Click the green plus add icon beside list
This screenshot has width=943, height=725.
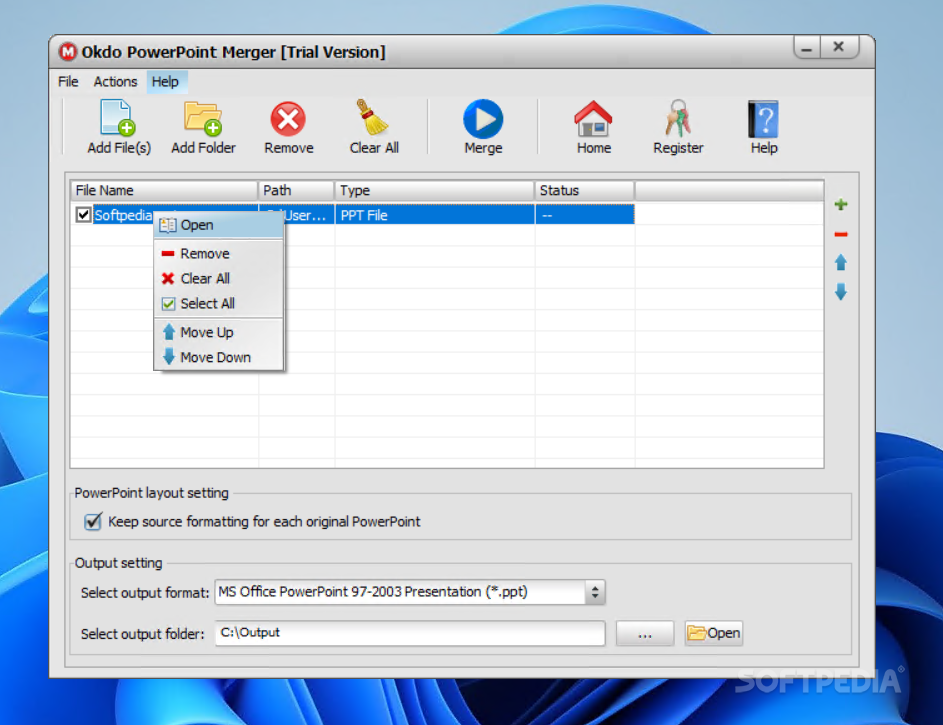pos(841,205)
